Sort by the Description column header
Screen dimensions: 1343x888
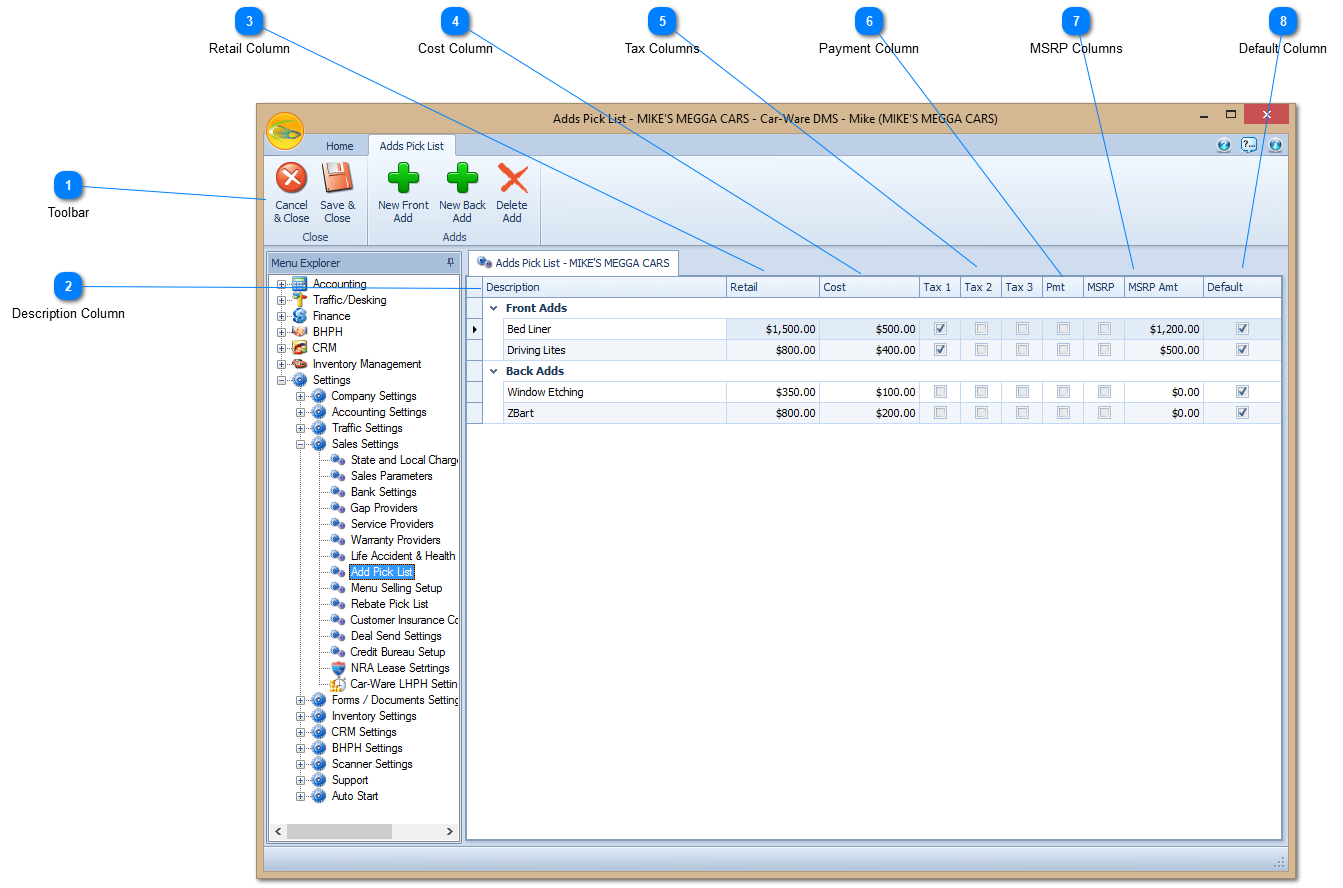pos(604,287)
